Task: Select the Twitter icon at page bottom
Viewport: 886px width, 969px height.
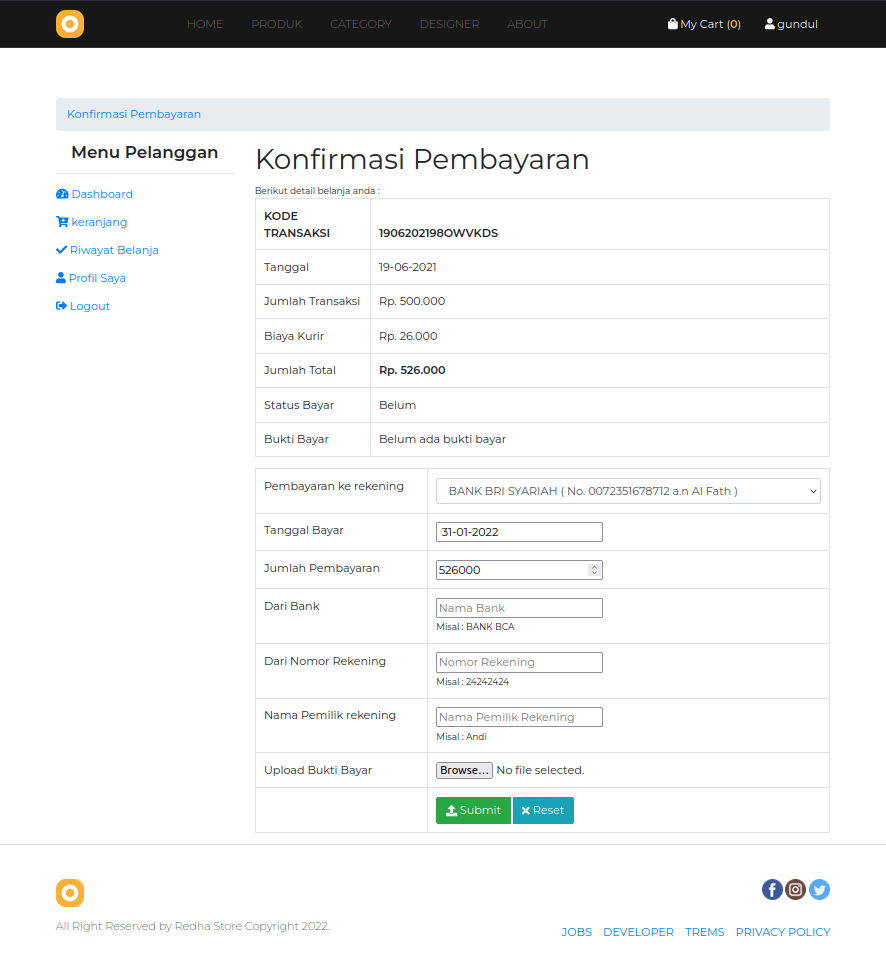Action: [820, 889]
